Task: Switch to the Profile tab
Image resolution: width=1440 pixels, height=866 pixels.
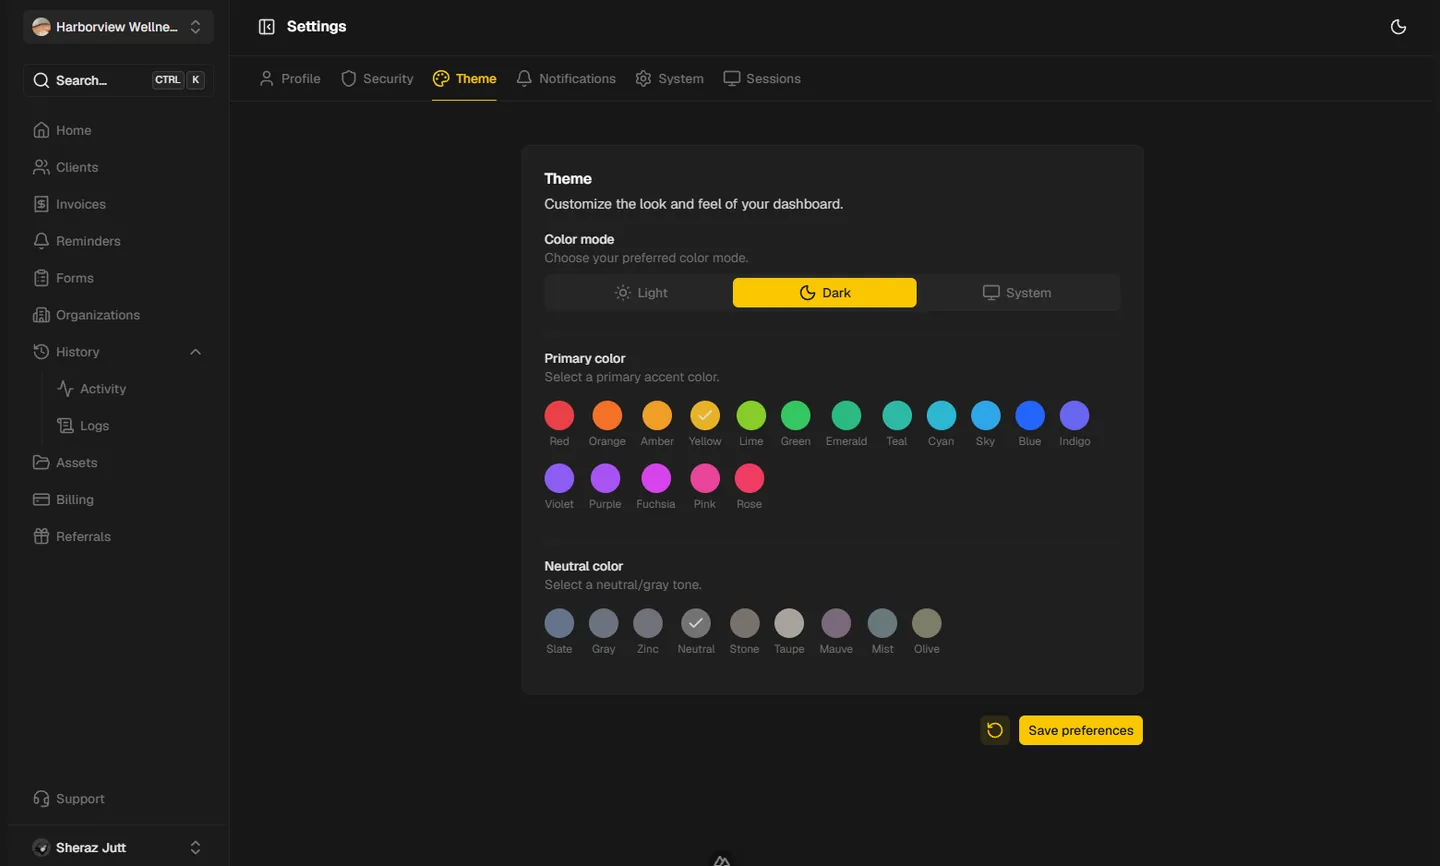Action: pyautogui.click(x=290, y=79)
